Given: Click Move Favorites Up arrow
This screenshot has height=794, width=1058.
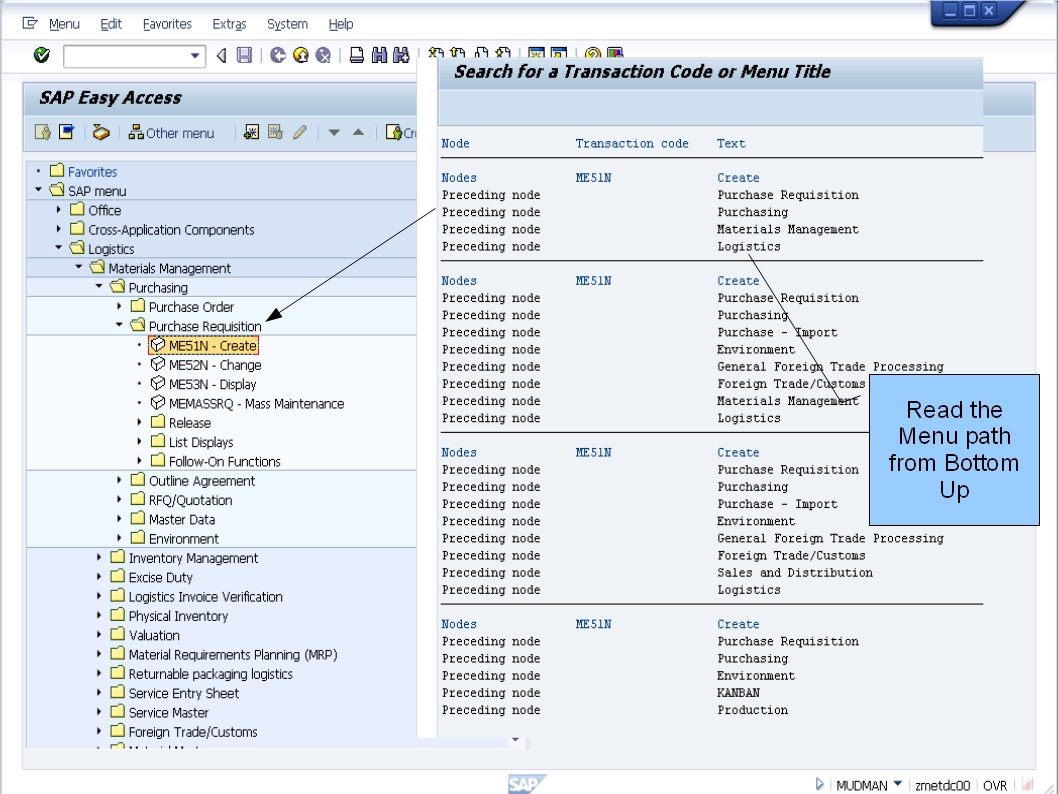Looking at the screenshot, I should (358, 132).
